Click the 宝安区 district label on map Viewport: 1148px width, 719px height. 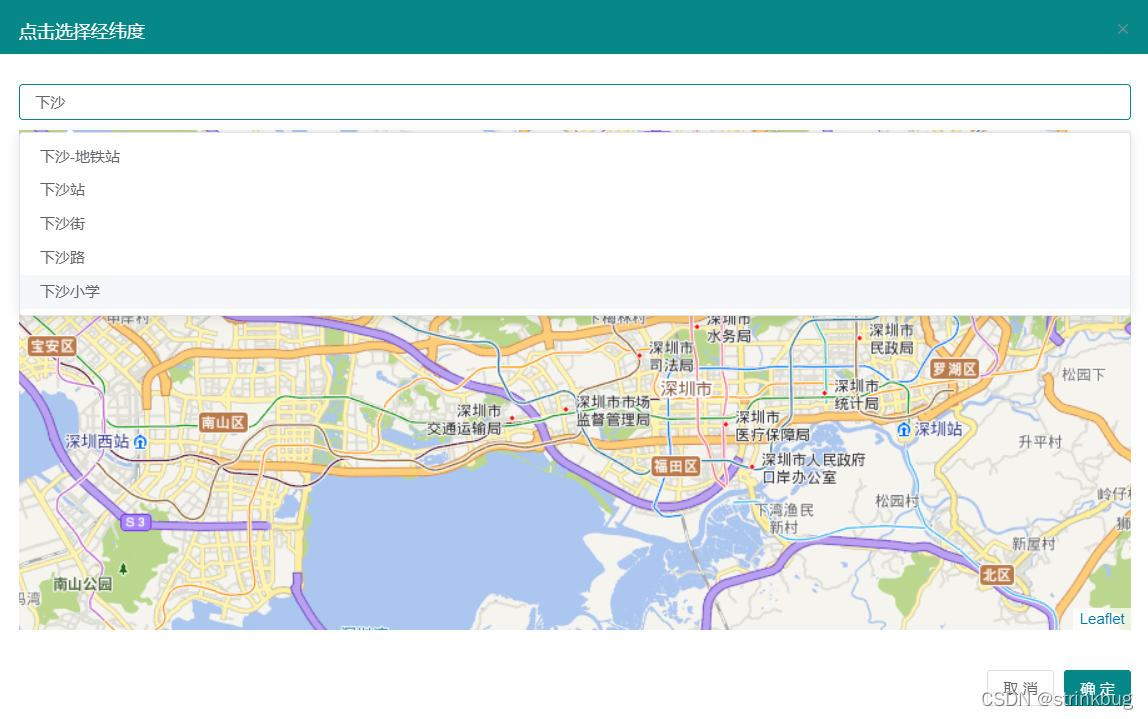(x=52, y=346)
